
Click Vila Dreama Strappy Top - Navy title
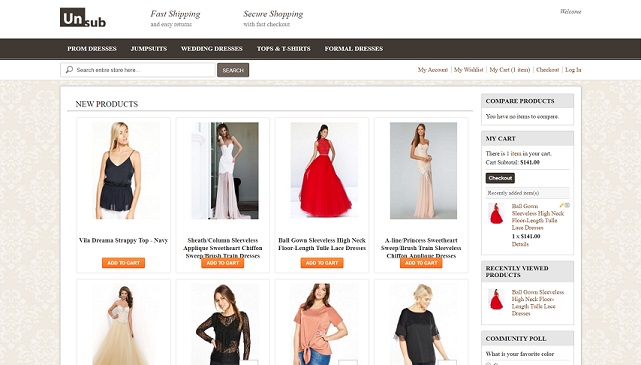123,240
